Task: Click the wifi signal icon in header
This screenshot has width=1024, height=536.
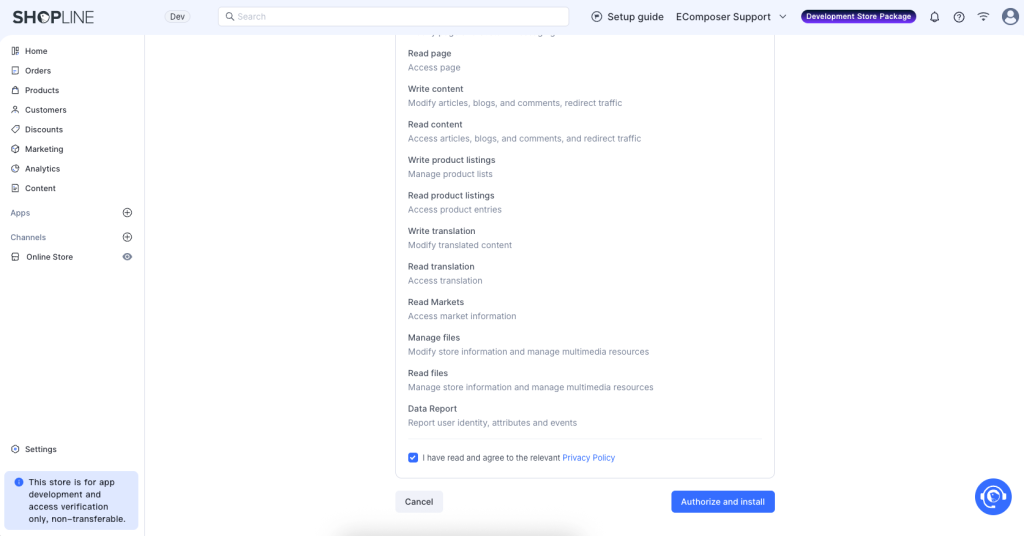Action: click(983, 17)
